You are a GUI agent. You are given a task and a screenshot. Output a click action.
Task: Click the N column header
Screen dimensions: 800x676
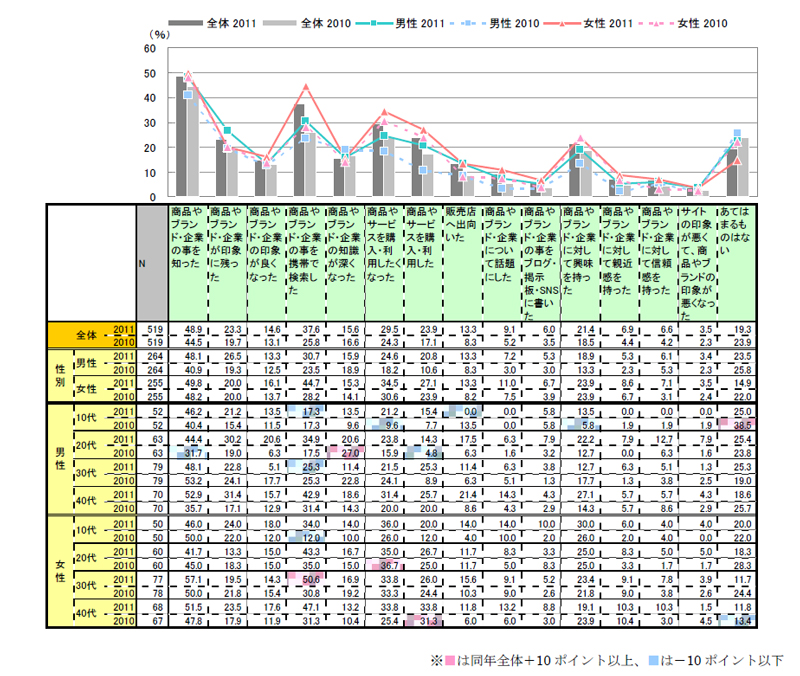click(152, 261)
